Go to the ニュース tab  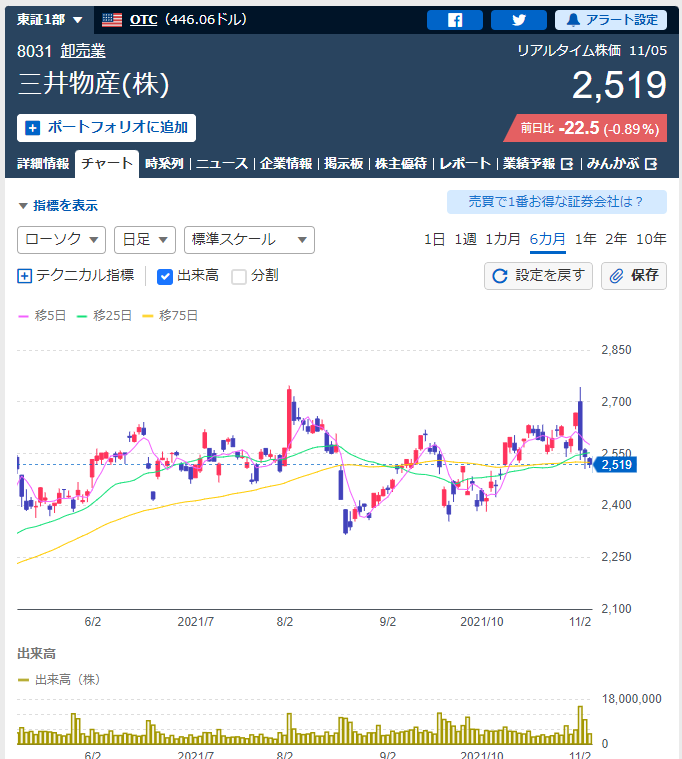[x=222, y=164]
